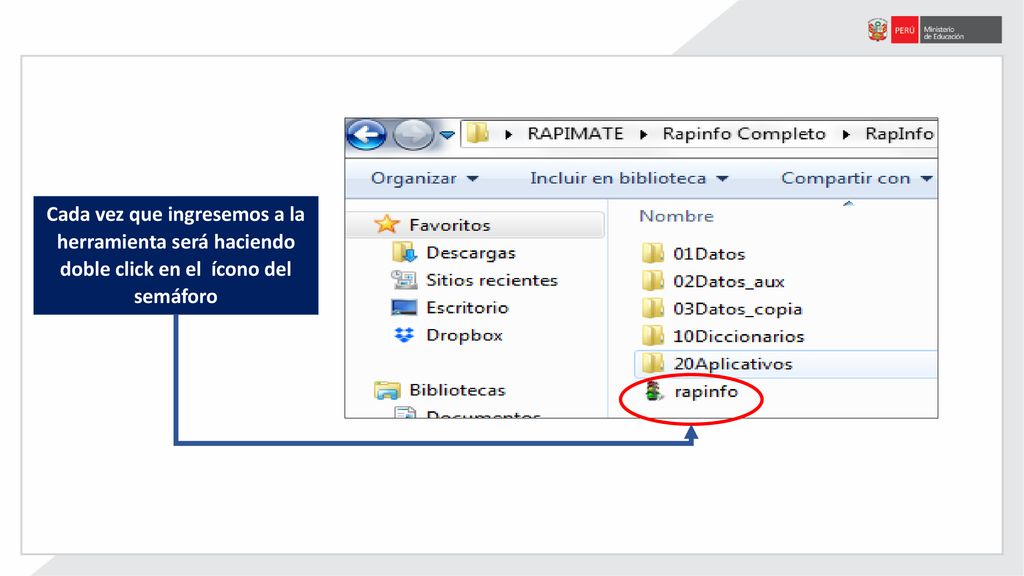Click the 20Aplicativos folder icon
Viewport: 1024px width, 576px height.
coord(652,363)
